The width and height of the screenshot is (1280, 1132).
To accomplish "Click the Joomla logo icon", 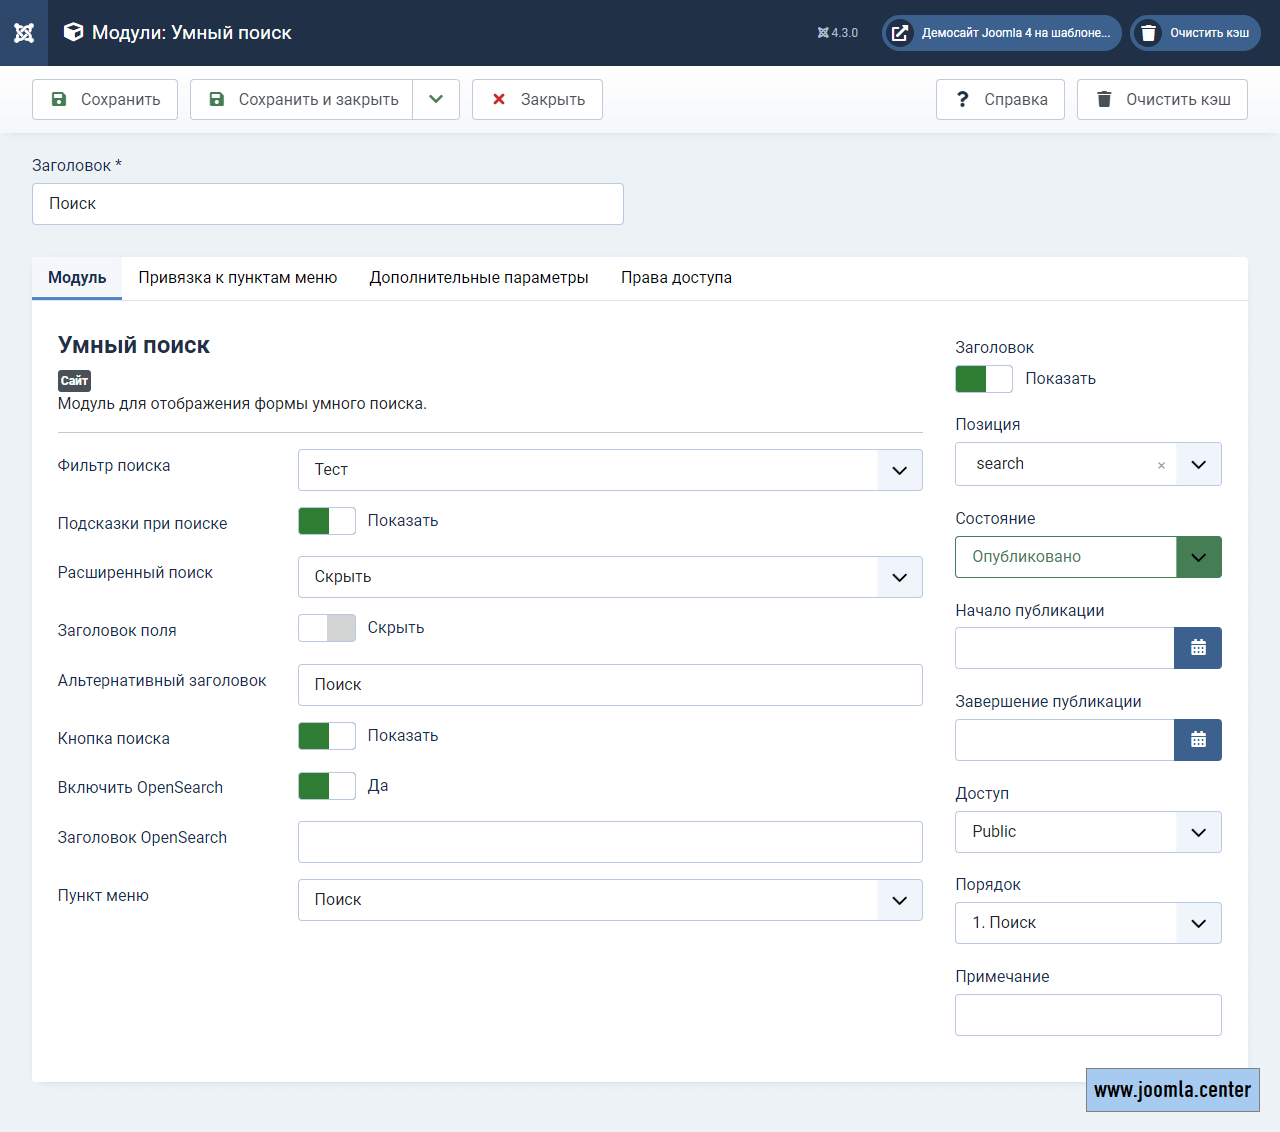I will (x=24, y=33).
